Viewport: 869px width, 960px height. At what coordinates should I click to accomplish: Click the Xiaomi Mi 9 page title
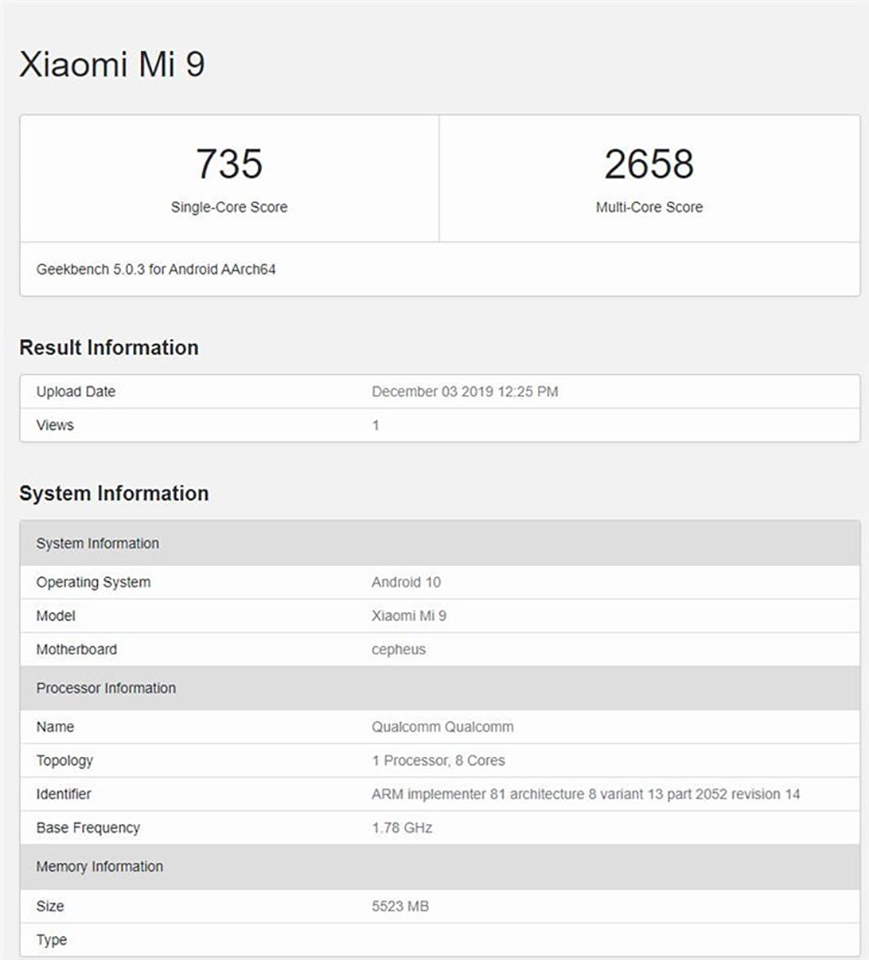112,64
